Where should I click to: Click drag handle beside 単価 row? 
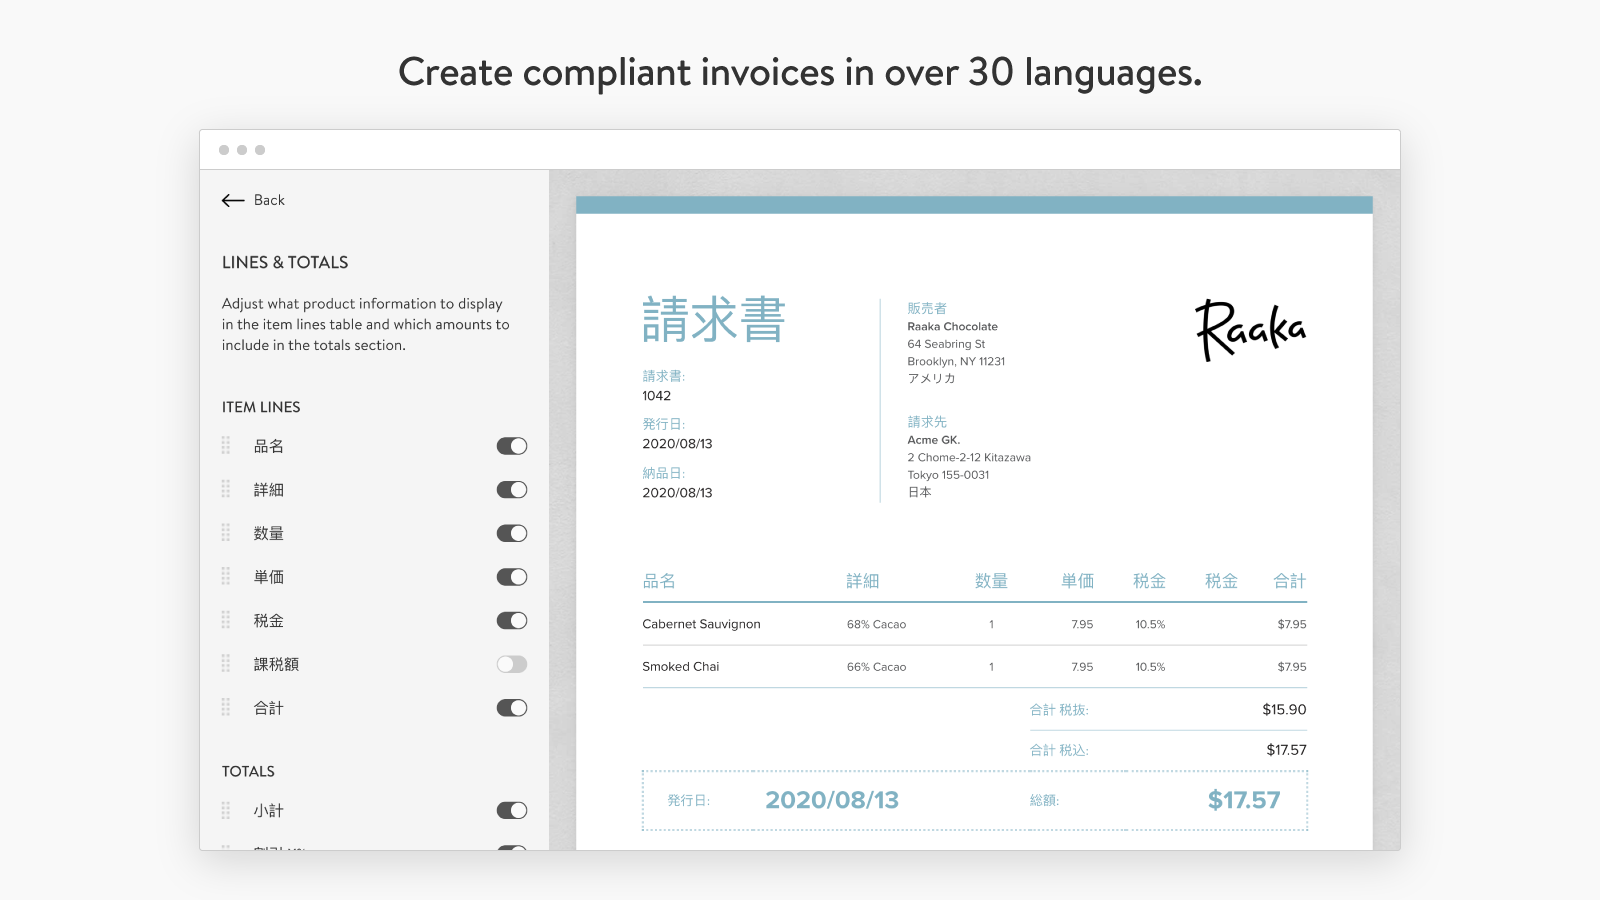point(226,577)
